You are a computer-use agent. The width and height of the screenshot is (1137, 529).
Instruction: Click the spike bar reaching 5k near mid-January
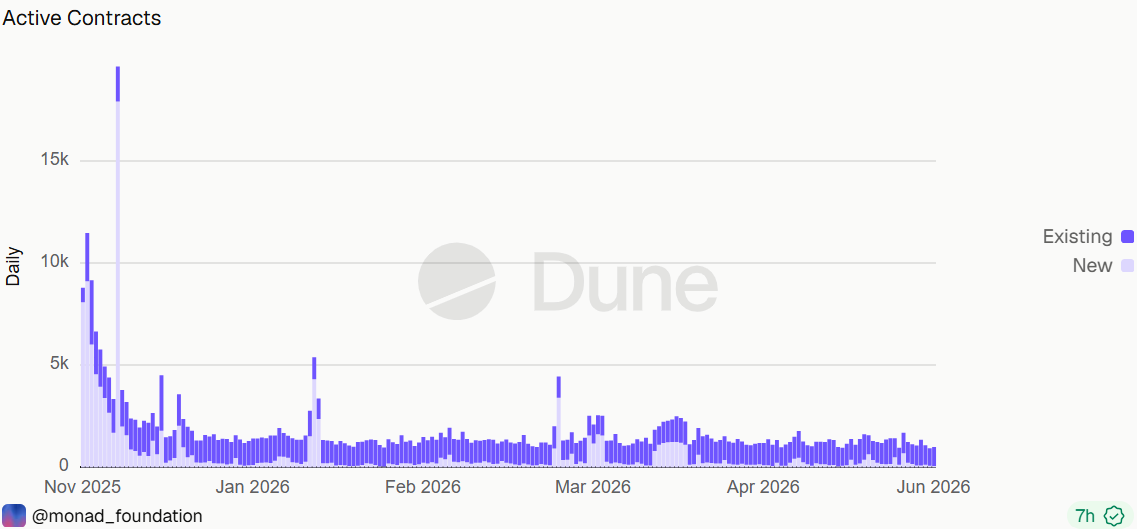pyautogui.click(x=314, y=412)
